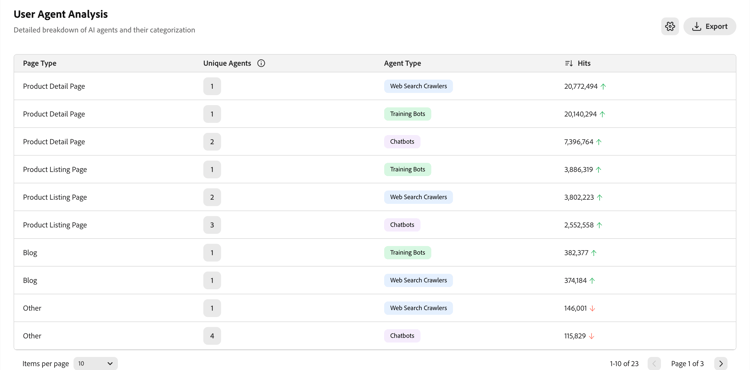Open table settings gear icon
Image resolution: width=750 pixels, height=370 pixels.
coord(670,26)
